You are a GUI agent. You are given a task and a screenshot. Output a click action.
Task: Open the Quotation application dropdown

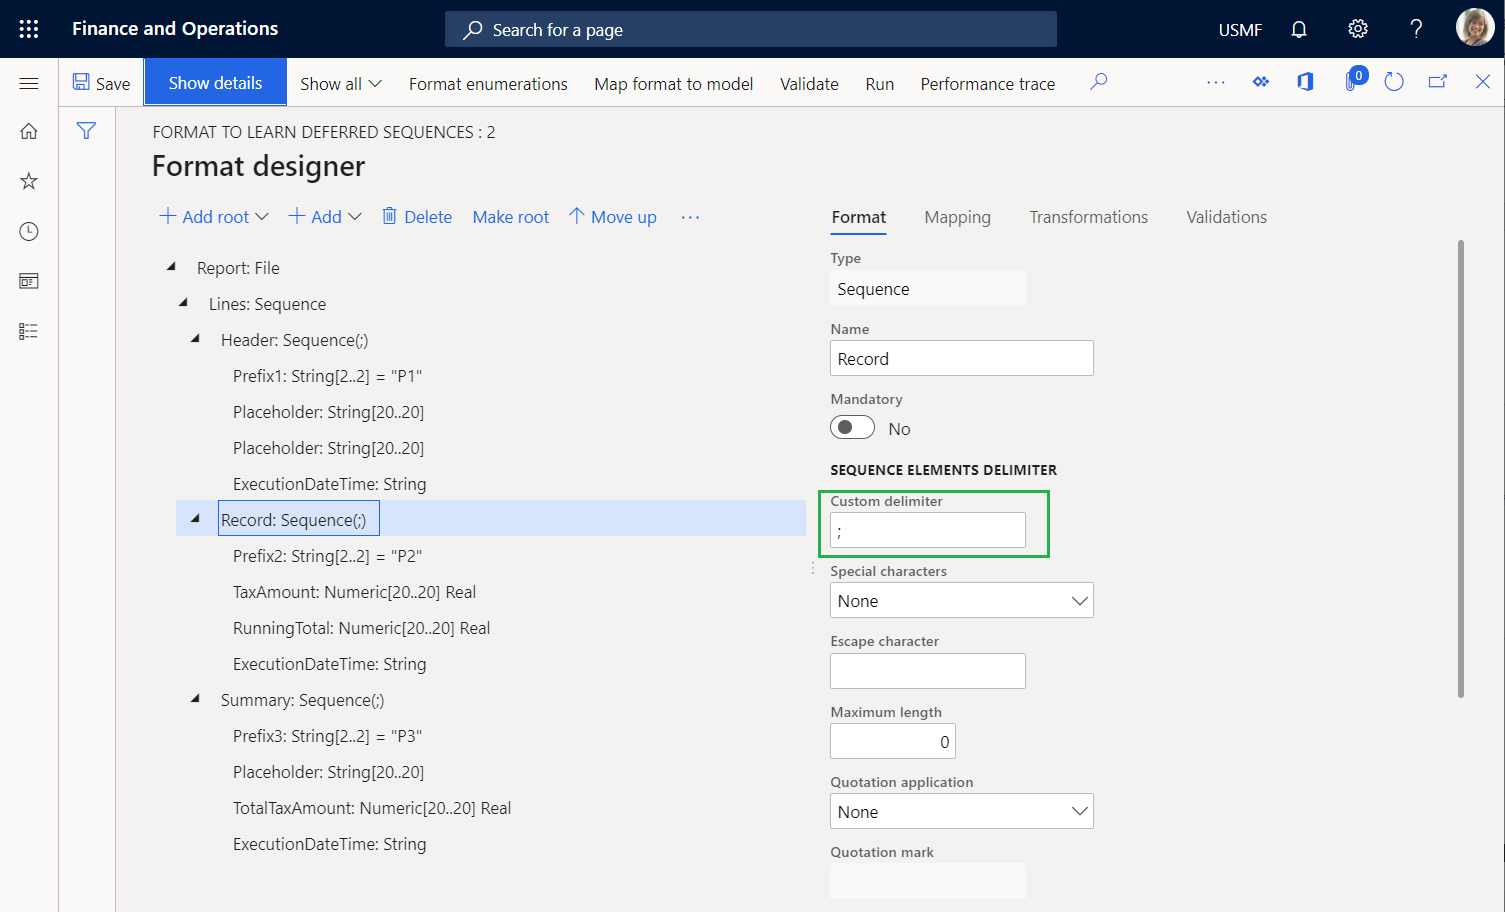961,811
